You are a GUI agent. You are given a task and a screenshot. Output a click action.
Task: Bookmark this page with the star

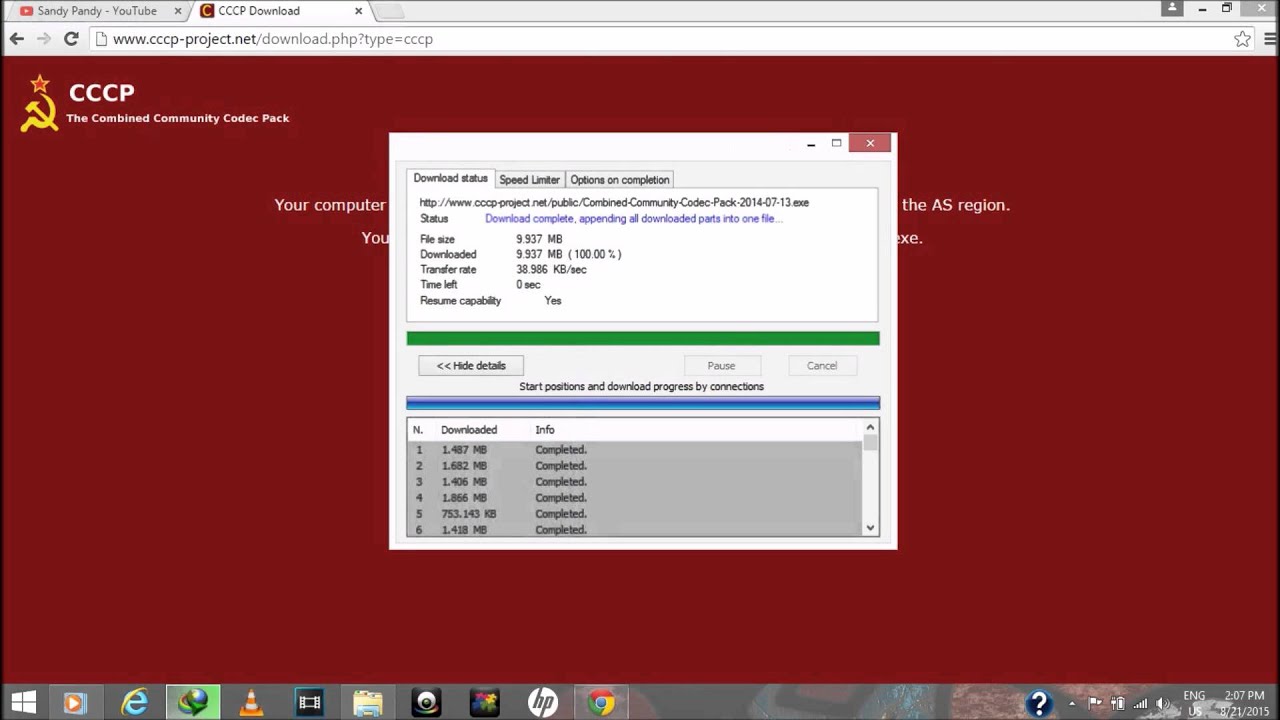coord(1242,39)
